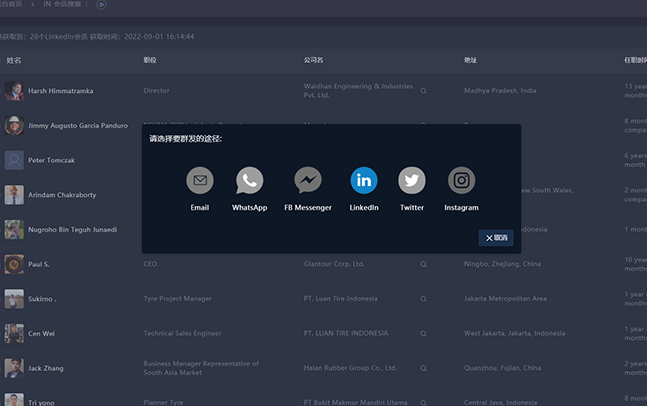Click Madhya Pradesh, India address cell

coord(500,90)
